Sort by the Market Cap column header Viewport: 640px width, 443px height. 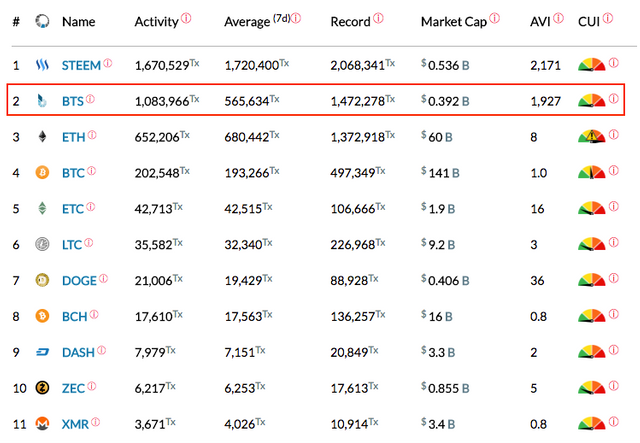coord(454,22)
